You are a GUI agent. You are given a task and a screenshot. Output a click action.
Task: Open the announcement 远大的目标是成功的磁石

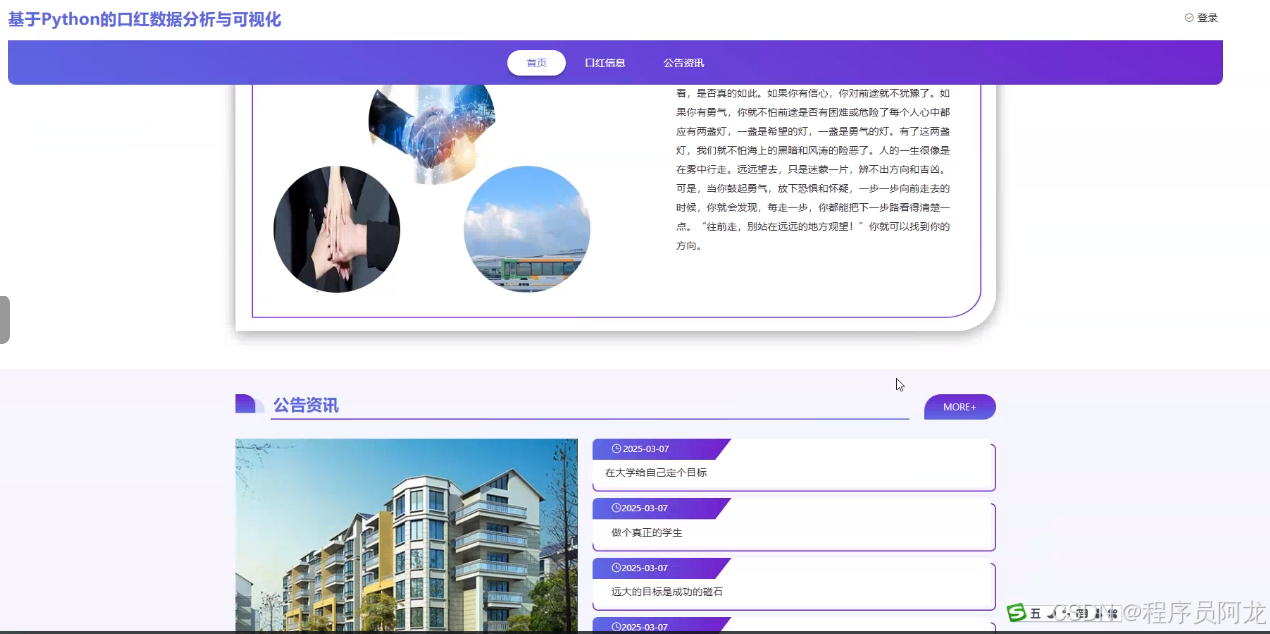coord(667,592)
